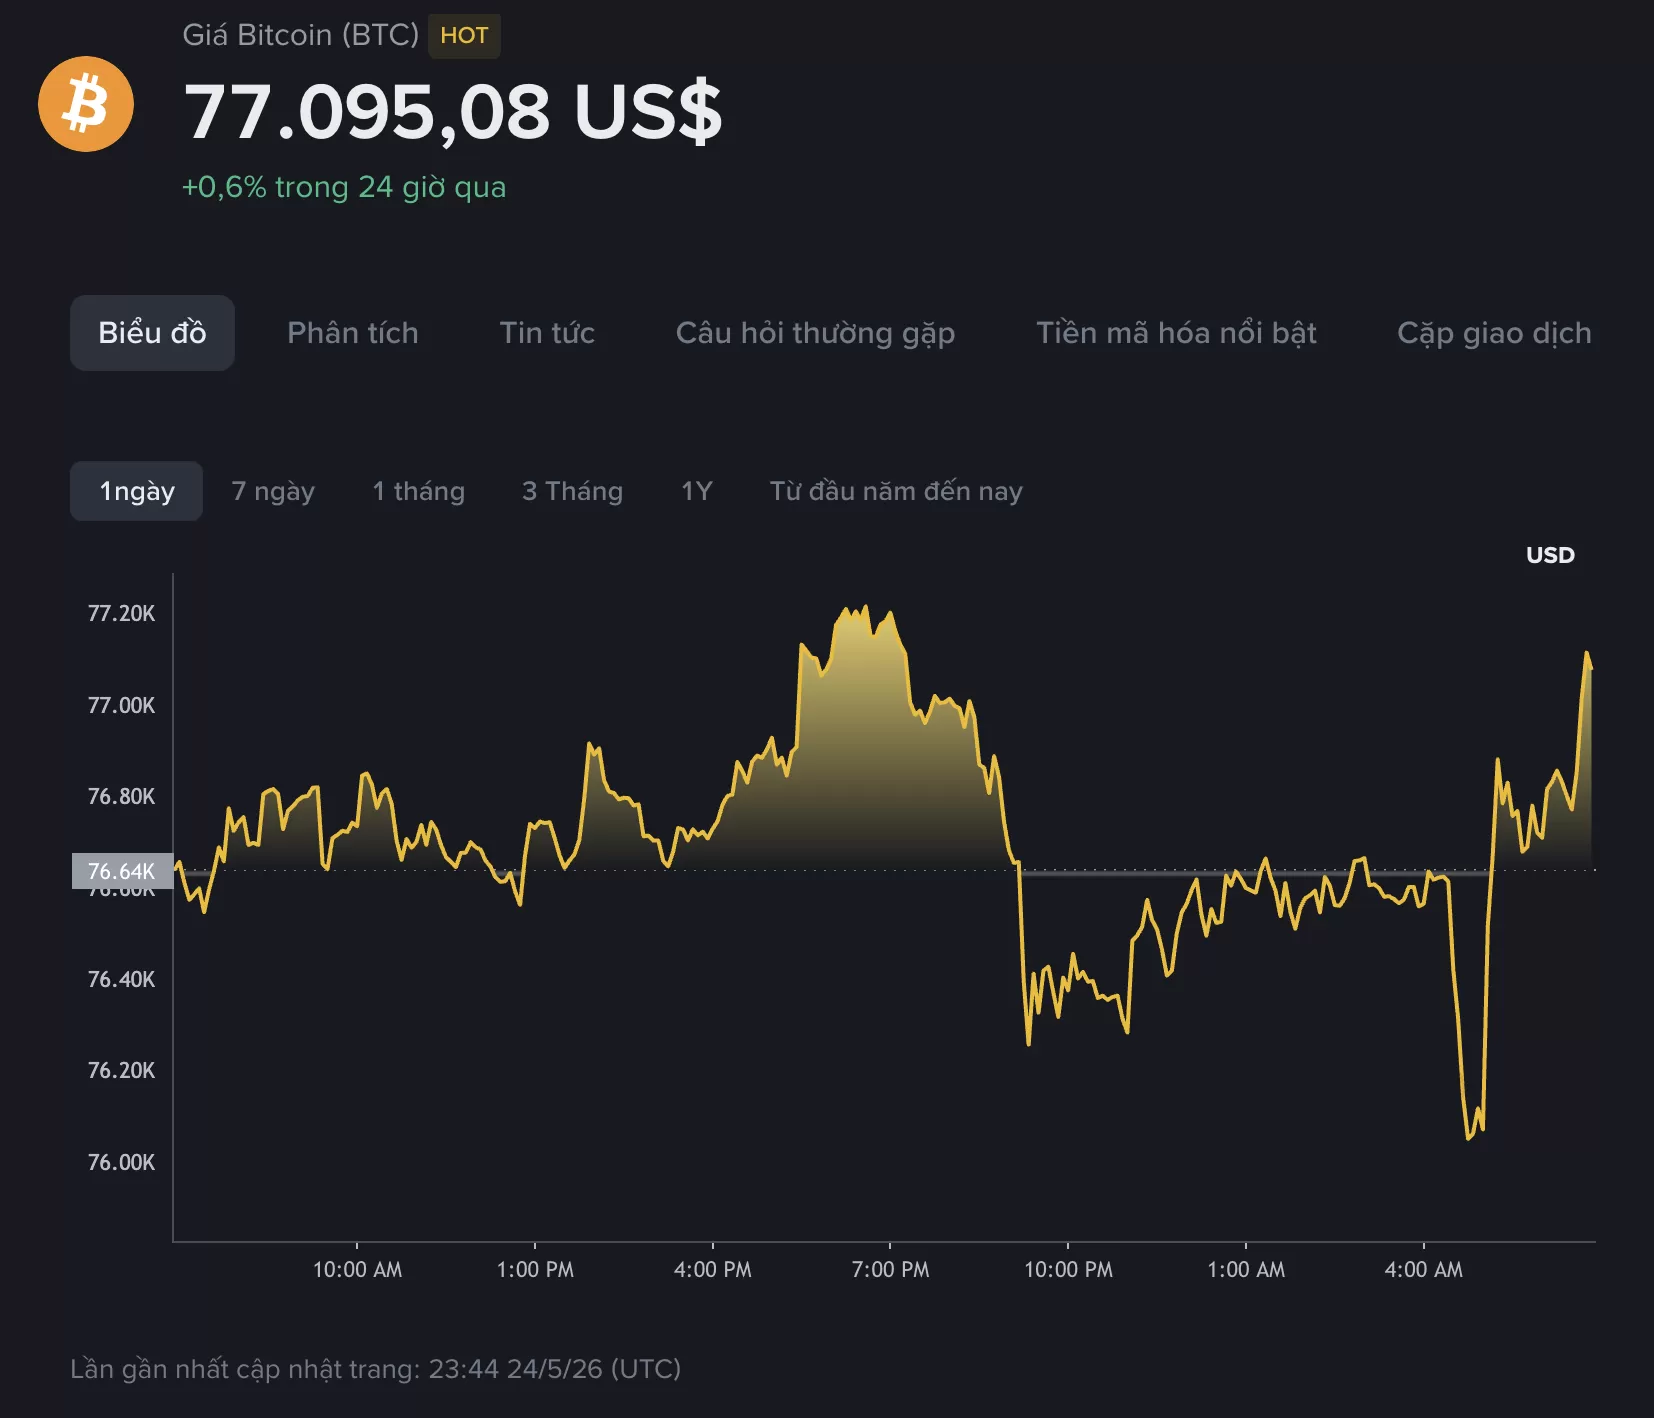Click the 76.80K y-axis label
The image size is (1654, 1418).
point(121,796)
